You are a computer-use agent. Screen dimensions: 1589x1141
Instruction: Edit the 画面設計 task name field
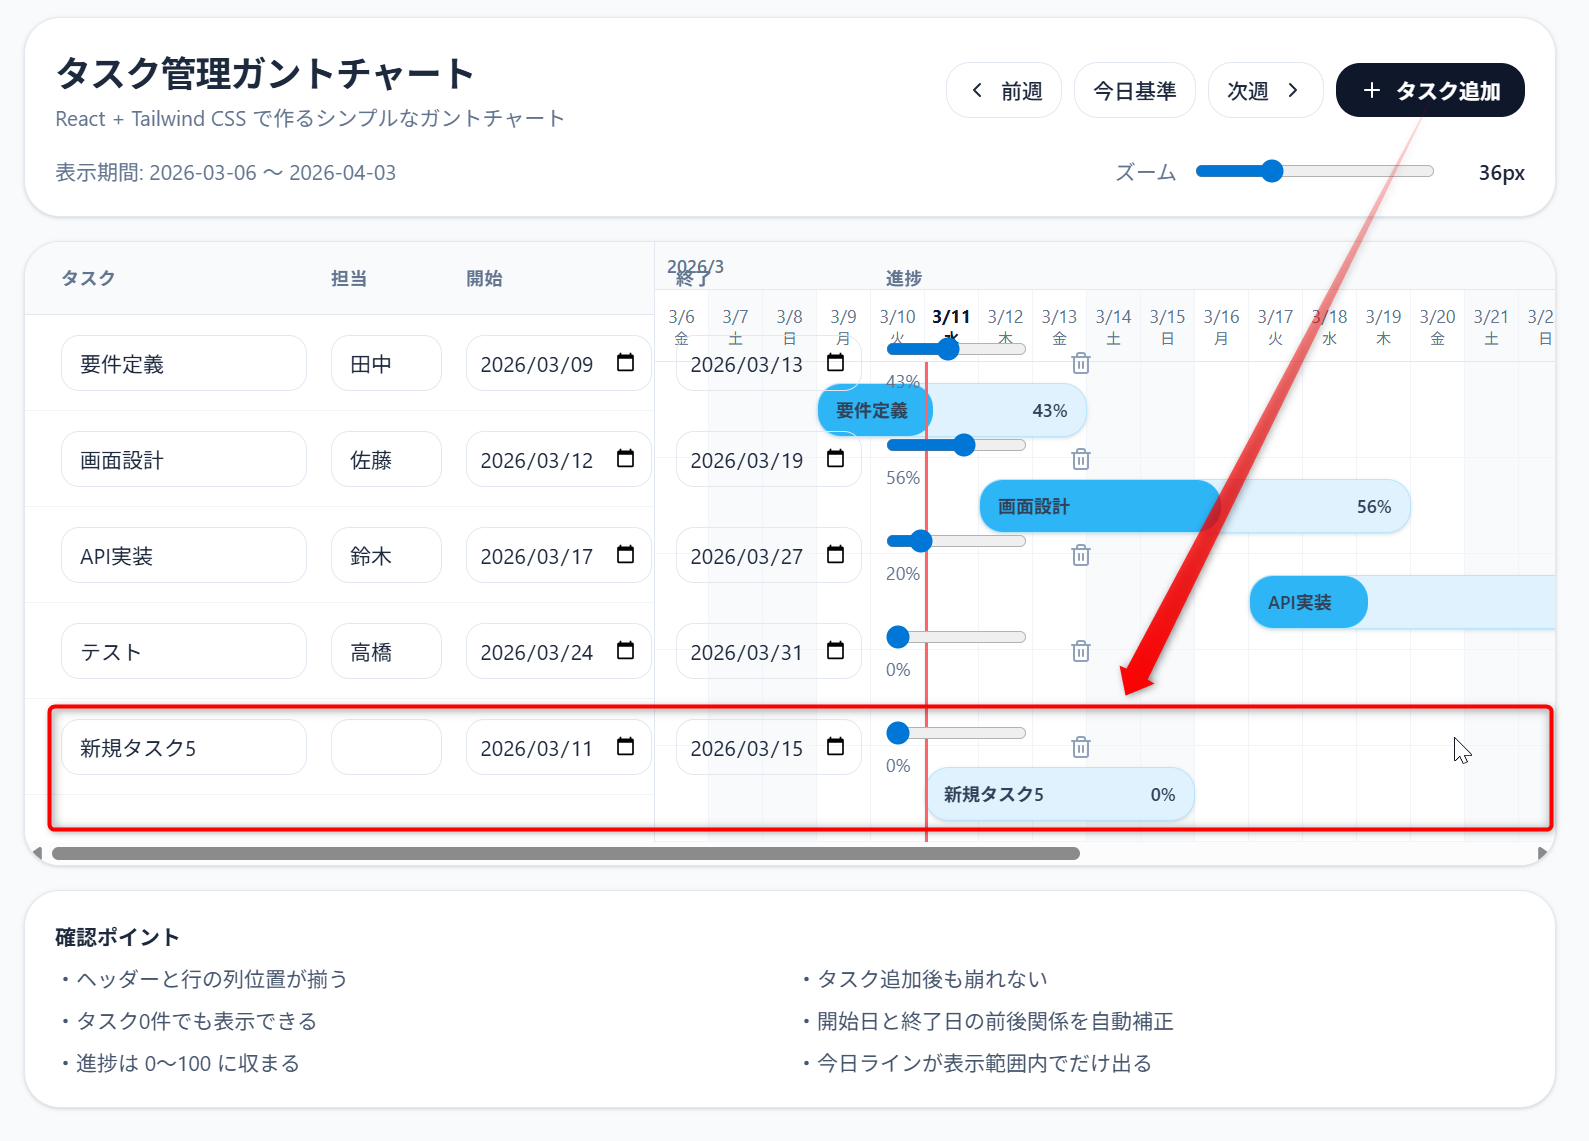184,459
